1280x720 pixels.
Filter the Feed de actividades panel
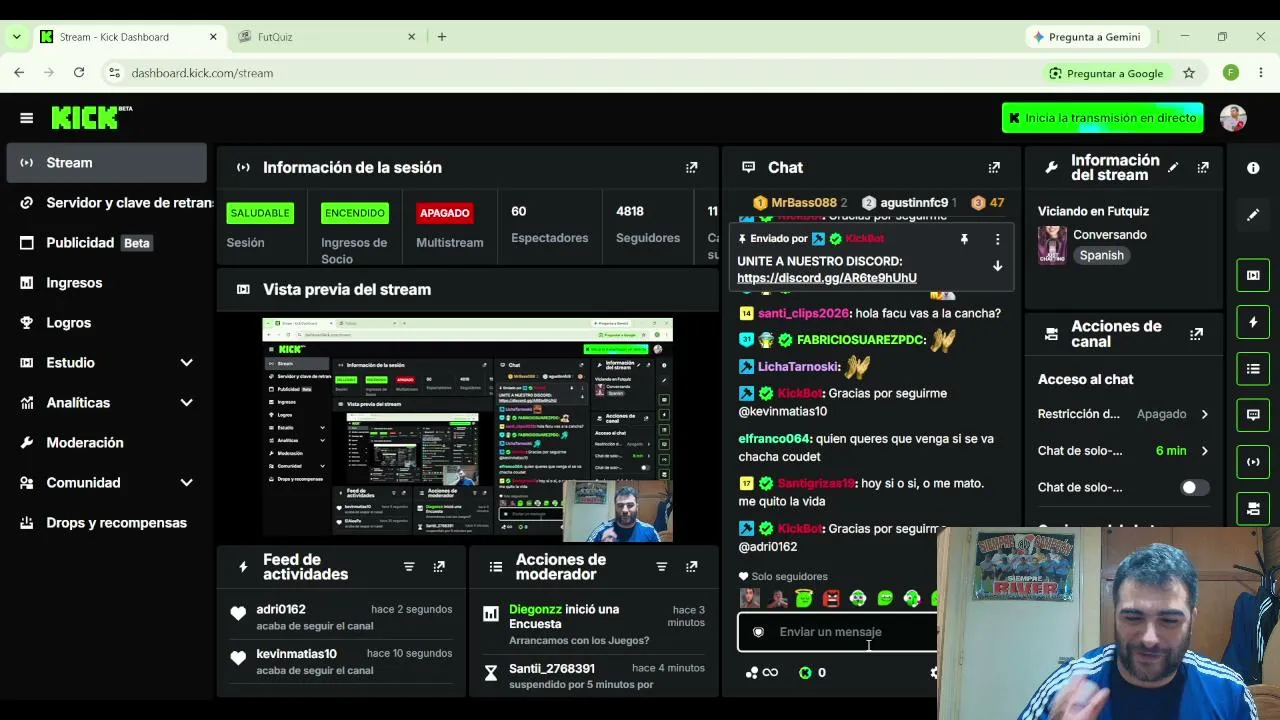[x=409, y=567]
